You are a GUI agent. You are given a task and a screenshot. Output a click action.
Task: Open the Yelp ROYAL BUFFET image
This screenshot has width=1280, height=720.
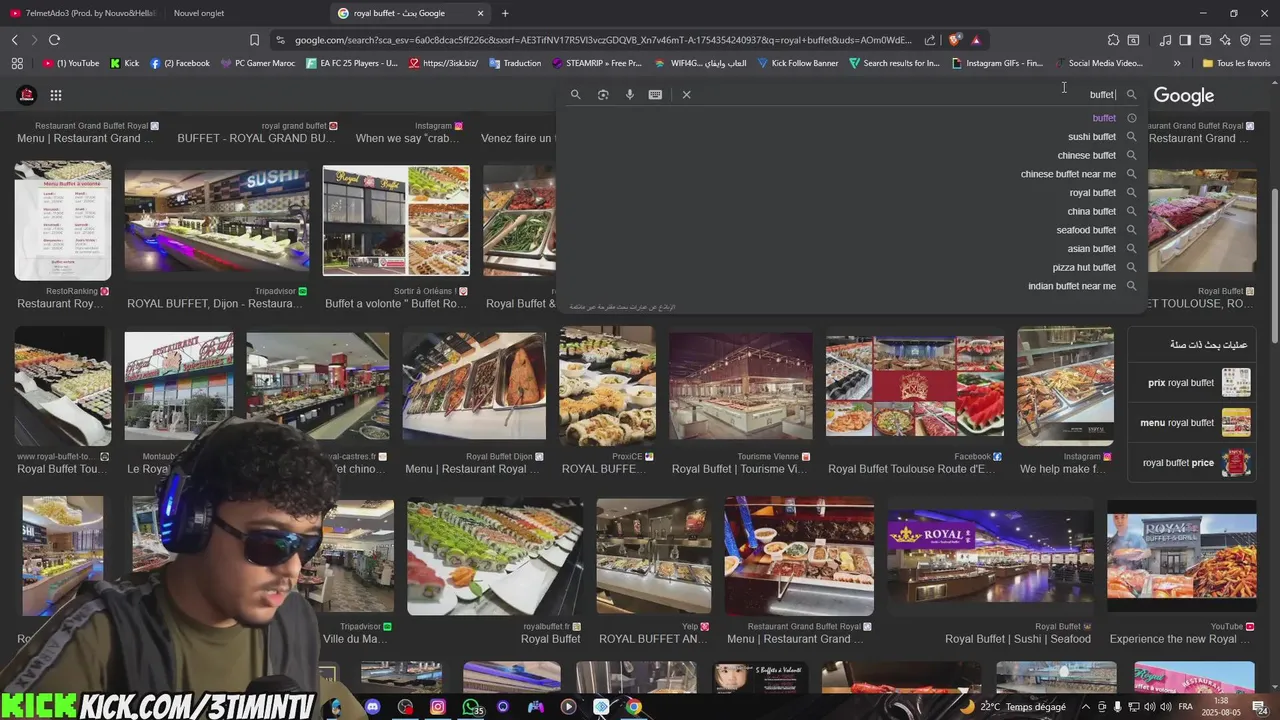click(654, 557)
